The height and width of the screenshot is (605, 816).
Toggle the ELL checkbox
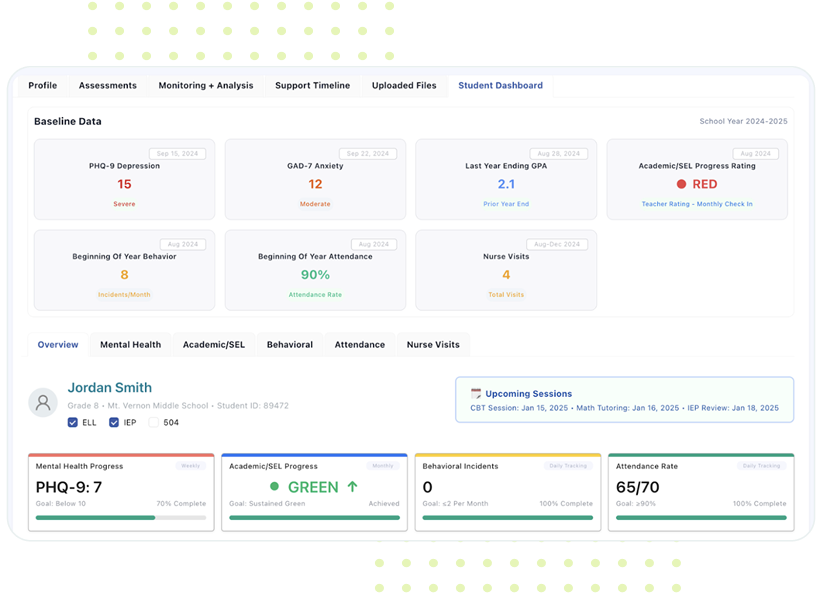pos(73,423)
